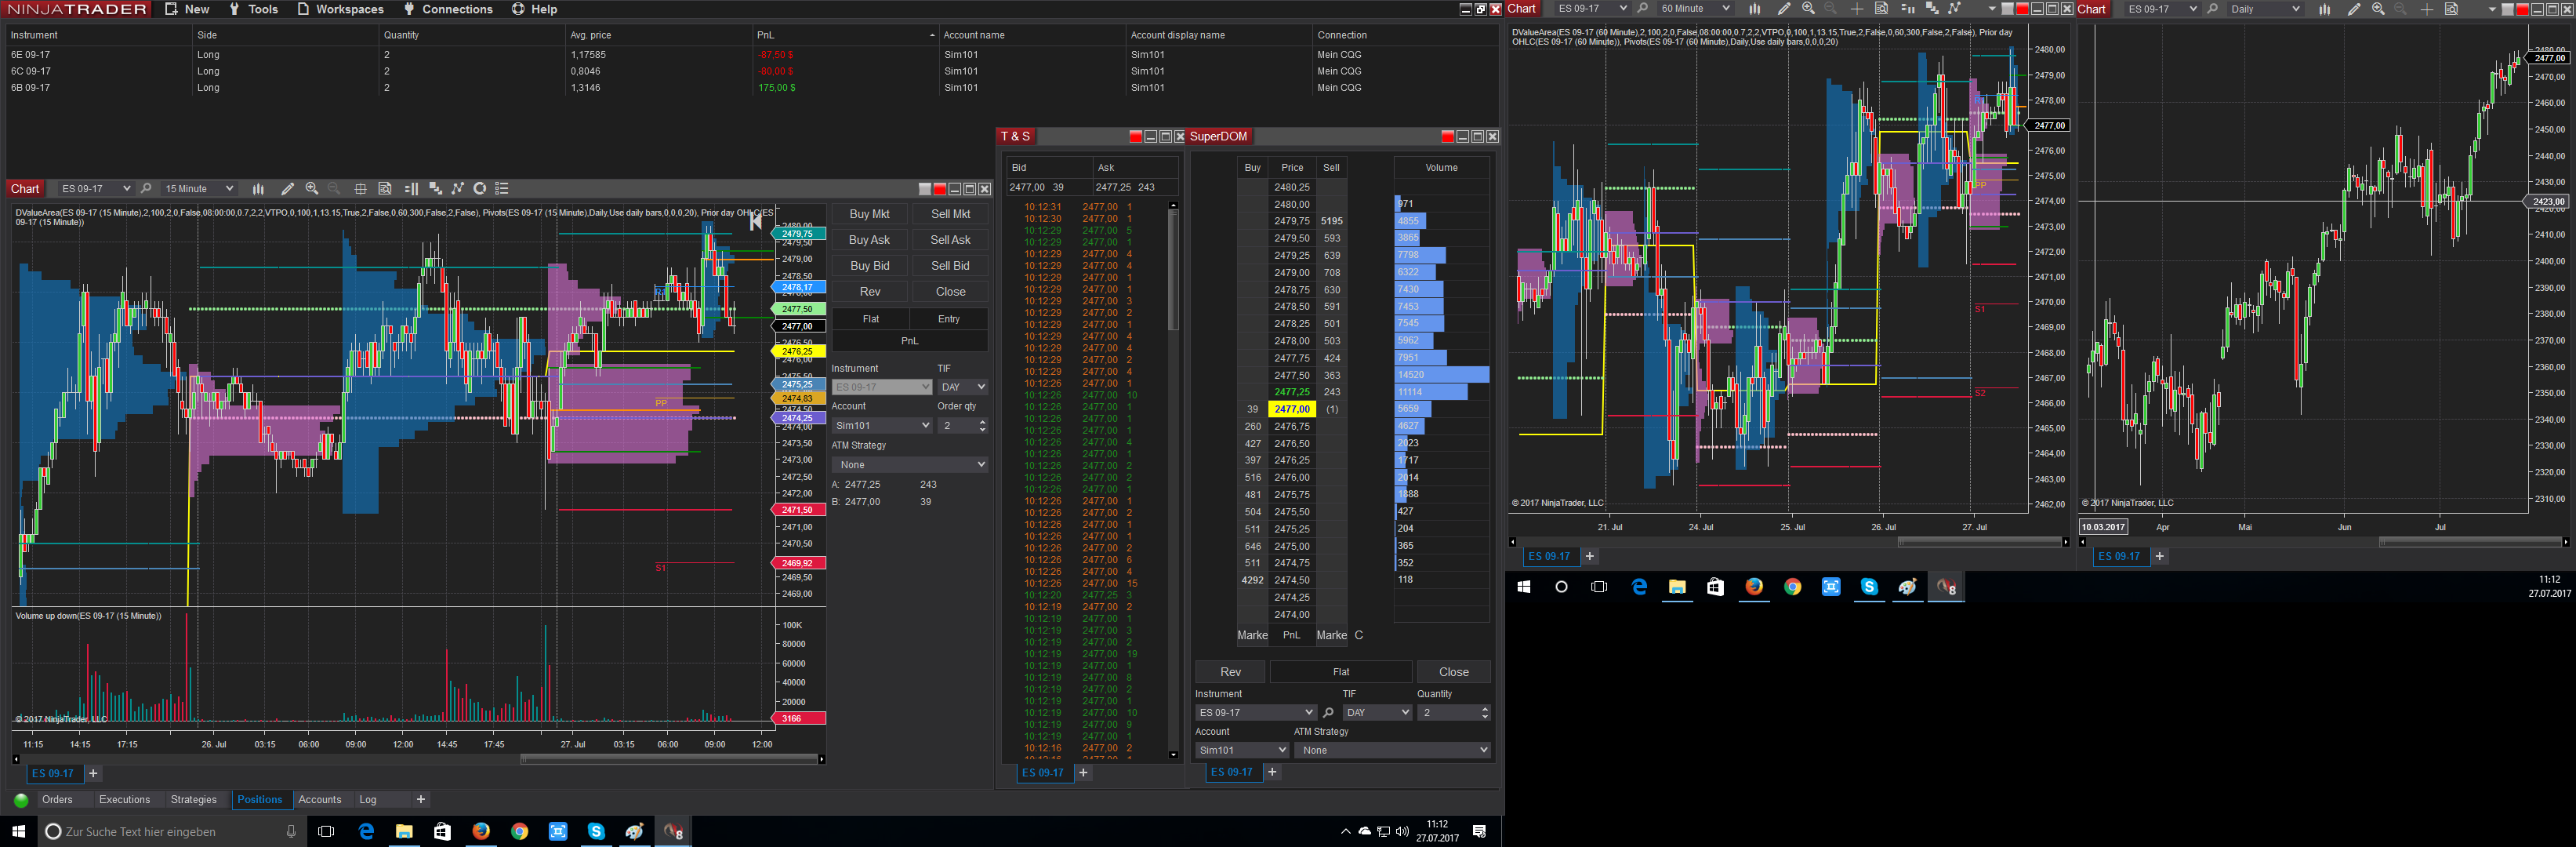Open the Daily interval dropdown
The height and width of the screenshot is (847, 2576).
[2265, 9]
